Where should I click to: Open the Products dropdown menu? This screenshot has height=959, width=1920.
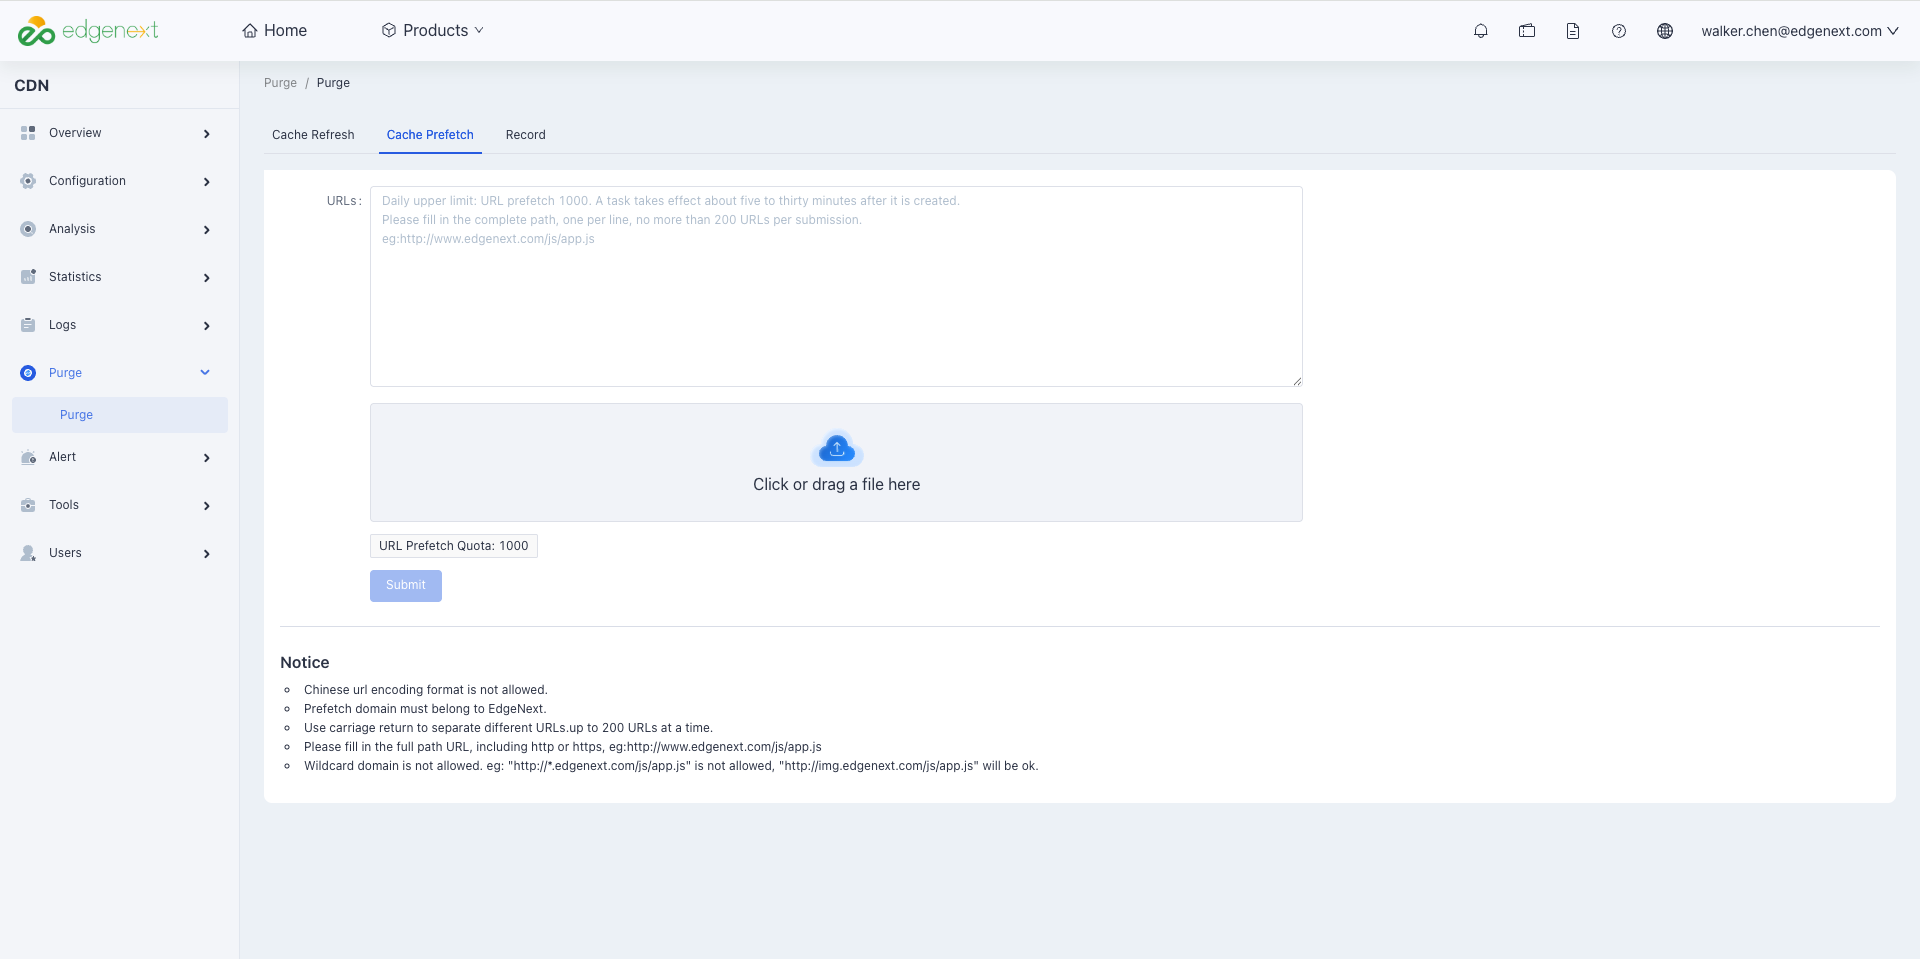pyautogui.click(x=432, y=31)
